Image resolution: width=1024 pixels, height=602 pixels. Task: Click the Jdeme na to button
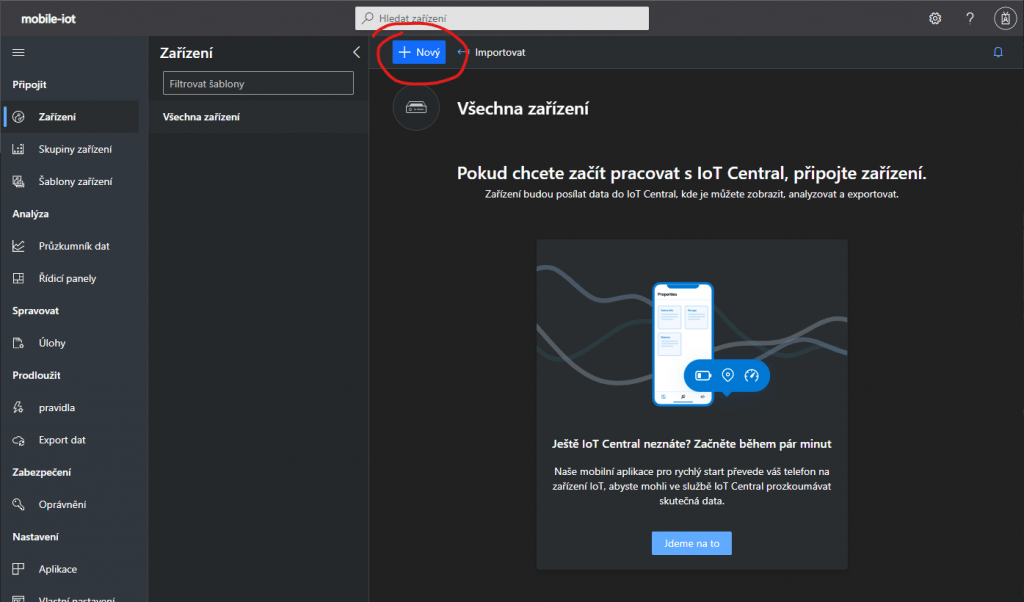pos(691,543)
